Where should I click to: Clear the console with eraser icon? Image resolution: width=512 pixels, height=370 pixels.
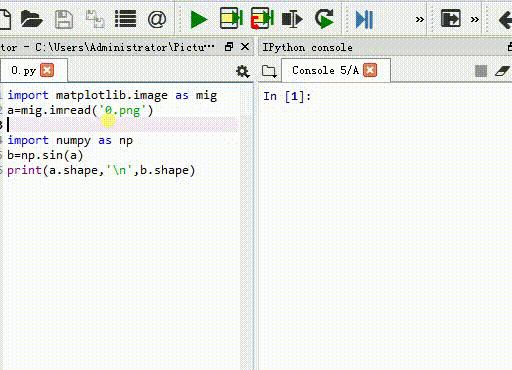click(502, 71)
